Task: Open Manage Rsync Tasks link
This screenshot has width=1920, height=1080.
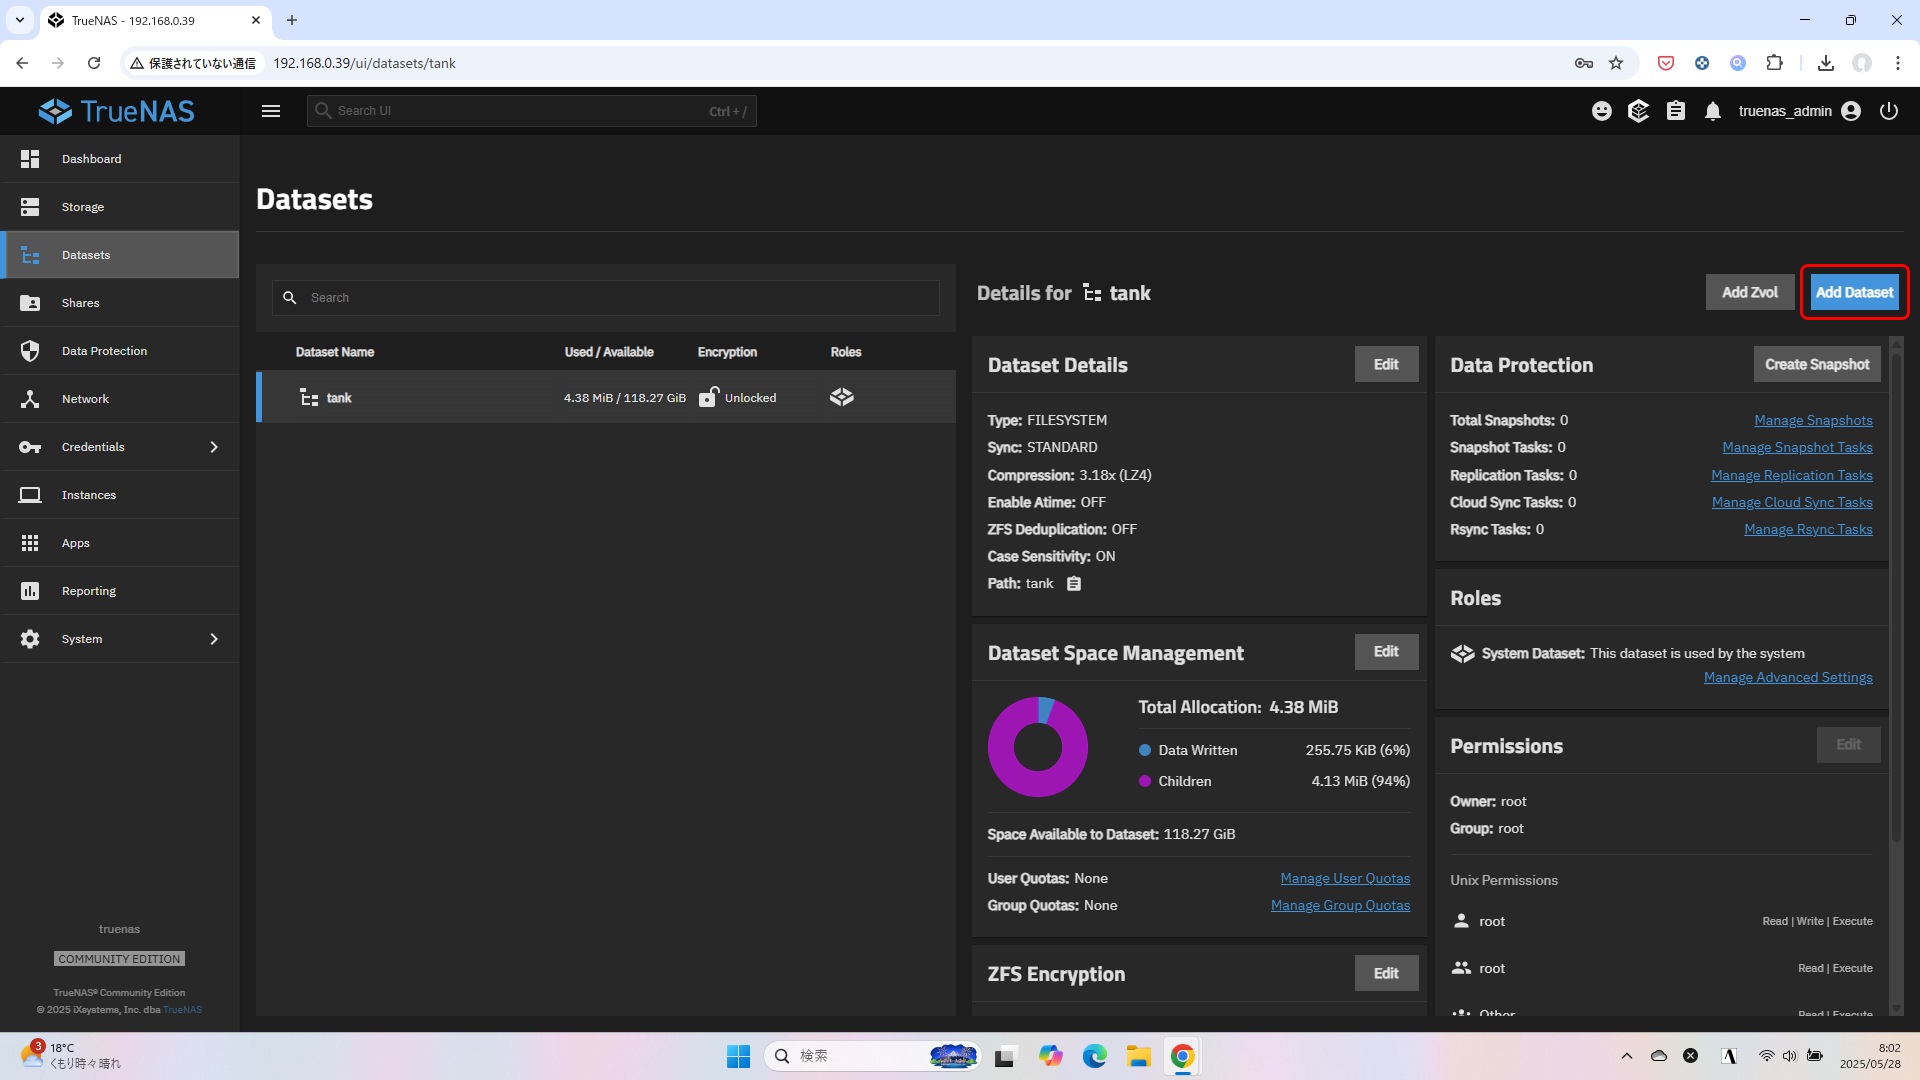Action: pos(1808,529)
